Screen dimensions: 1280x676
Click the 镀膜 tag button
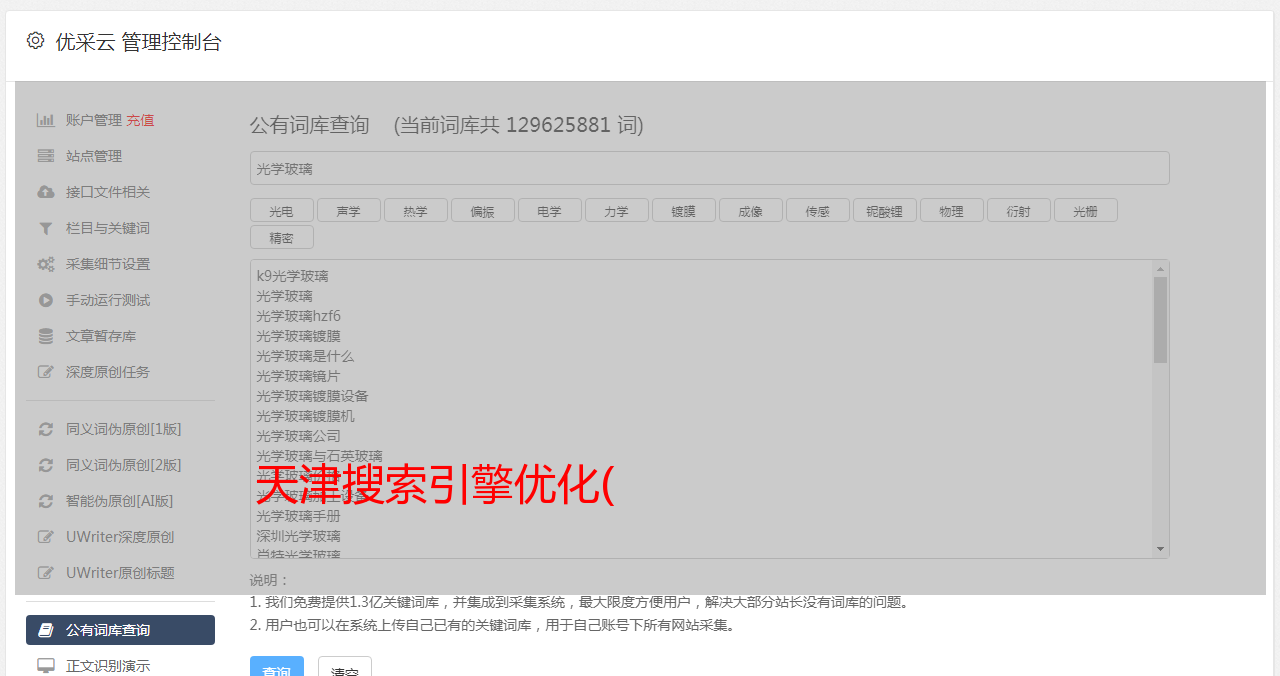[684, 210]
